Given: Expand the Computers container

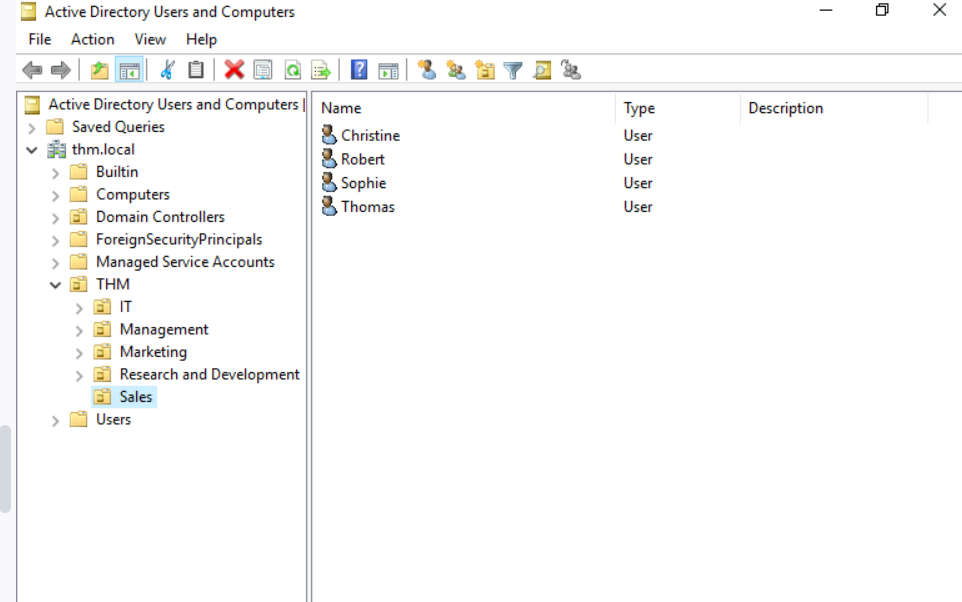Looking at the screenshot, I should coord(55,196).
